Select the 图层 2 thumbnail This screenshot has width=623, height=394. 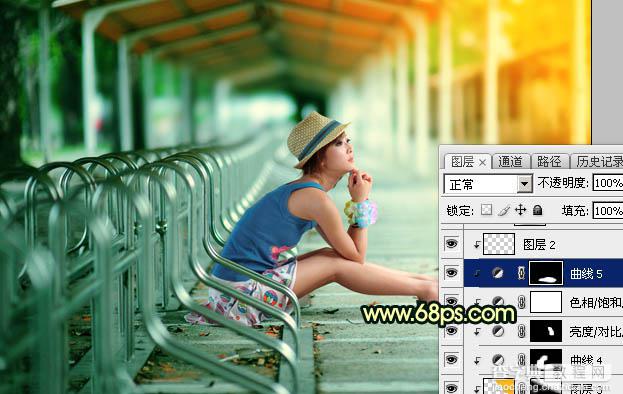[x=499, y=244]
